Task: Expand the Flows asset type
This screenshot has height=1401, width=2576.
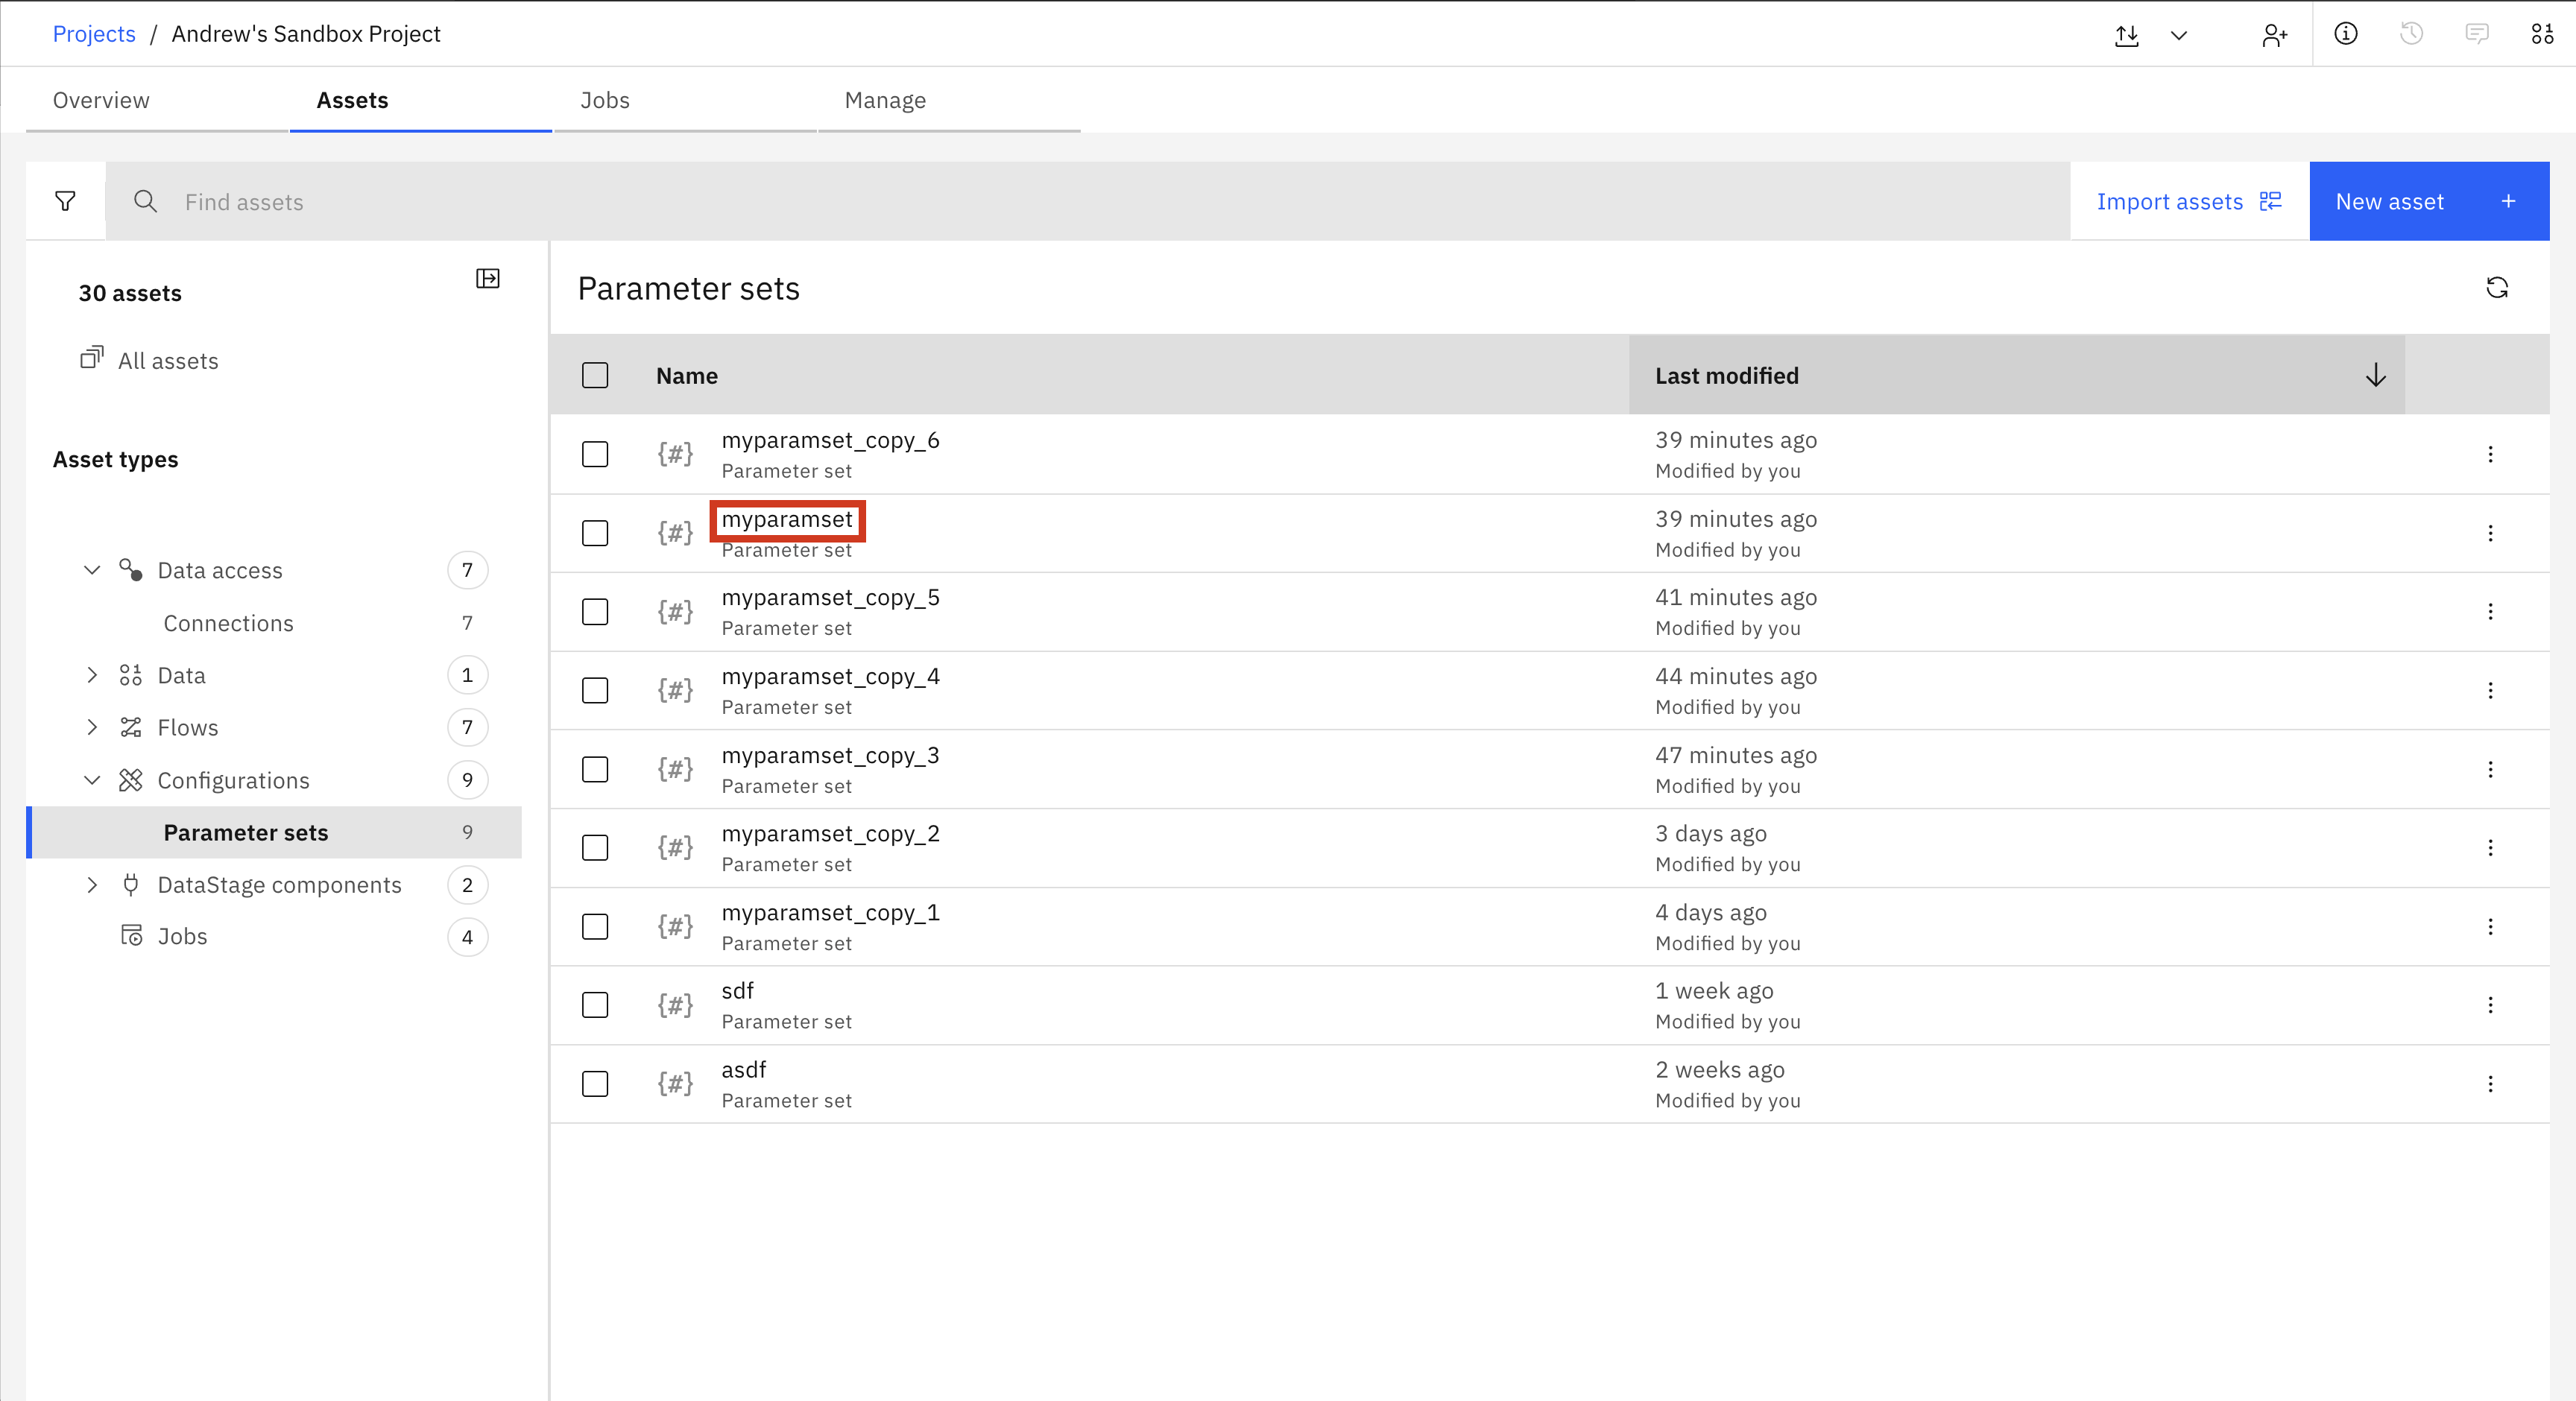Action: [92, 727]
